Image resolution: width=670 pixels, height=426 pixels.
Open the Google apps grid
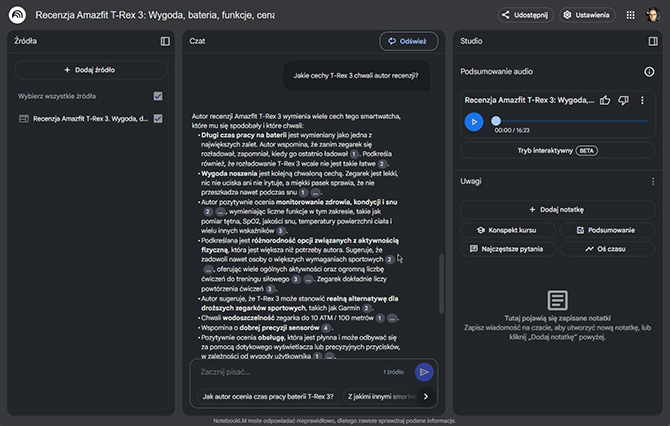[630, 15]
